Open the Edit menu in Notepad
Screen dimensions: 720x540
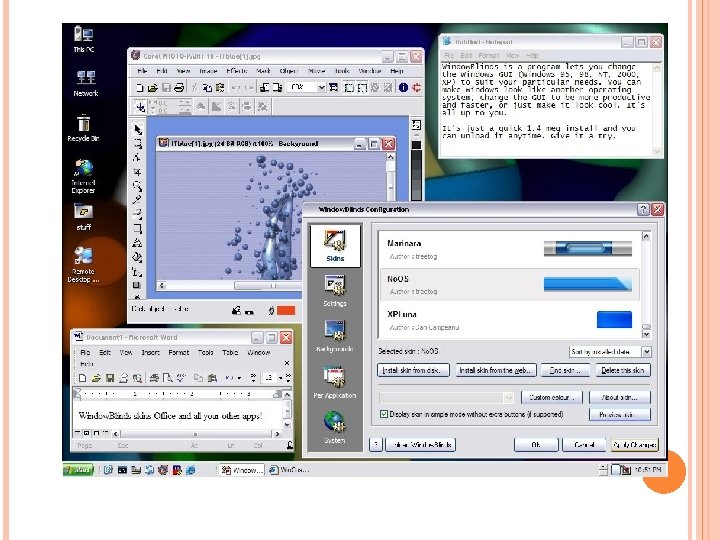pos(466,55)
